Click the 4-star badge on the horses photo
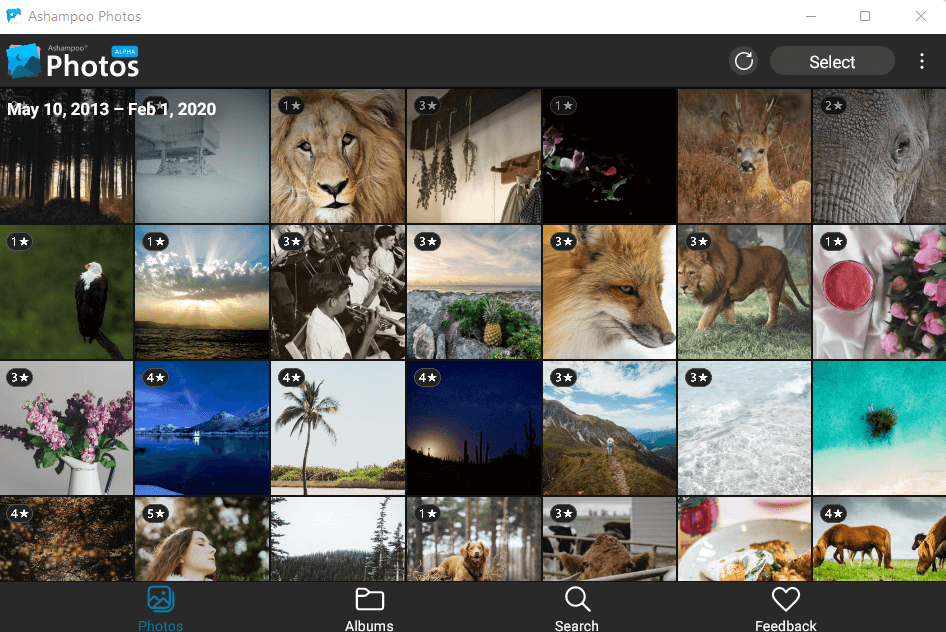Viewport: 946px width, 632px height. click(833, 514)
